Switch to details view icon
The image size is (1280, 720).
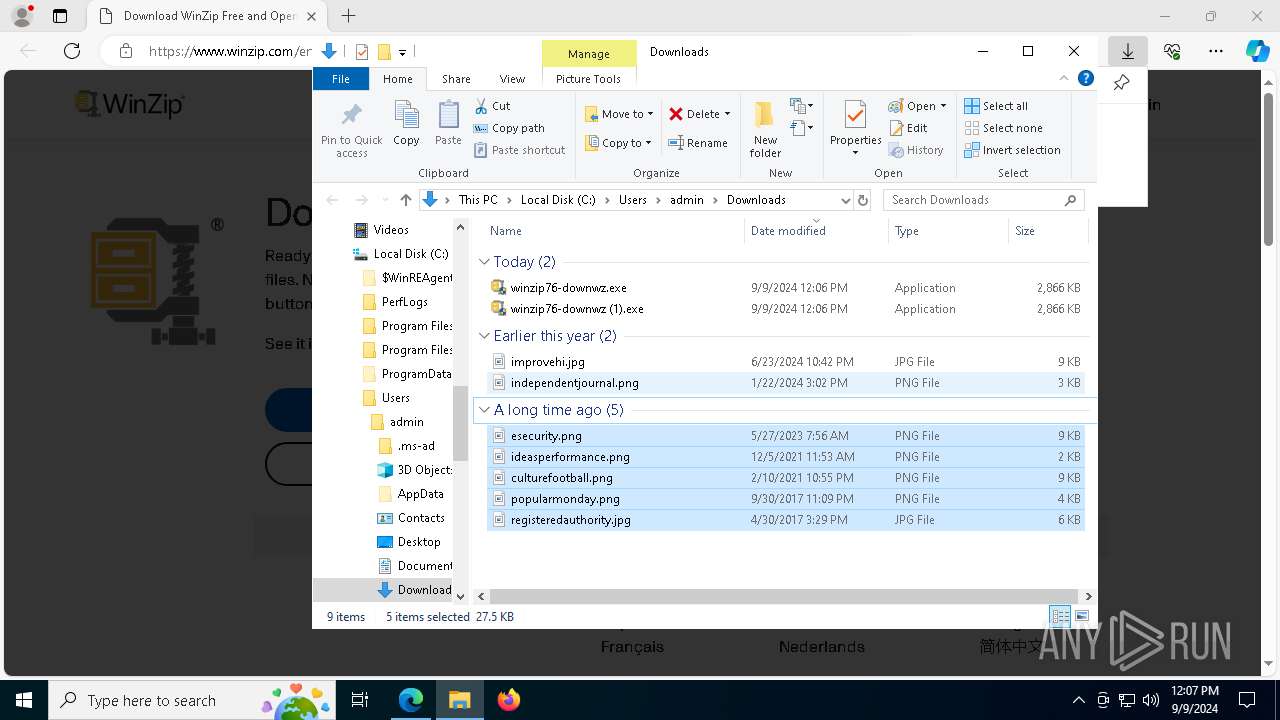pos(1060,616)
